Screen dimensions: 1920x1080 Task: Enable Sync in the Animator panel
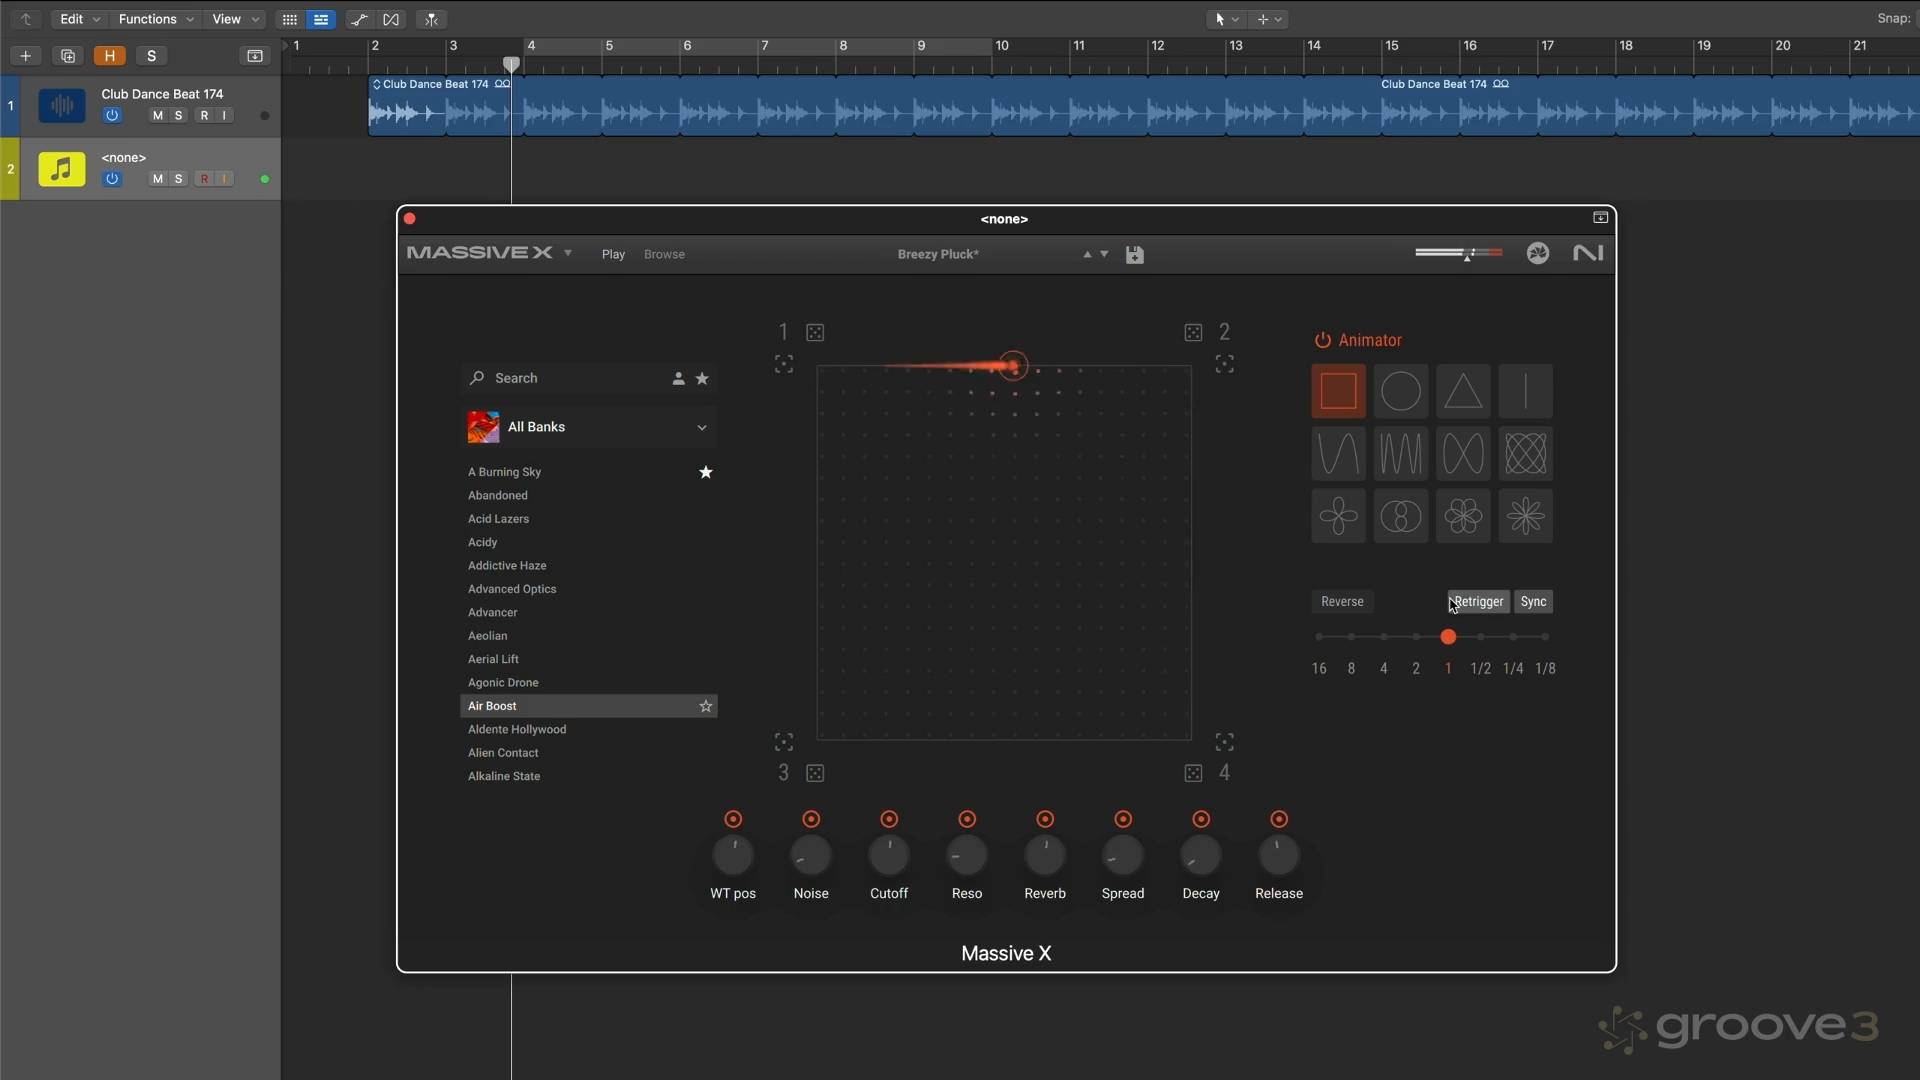click(1533, 601)
